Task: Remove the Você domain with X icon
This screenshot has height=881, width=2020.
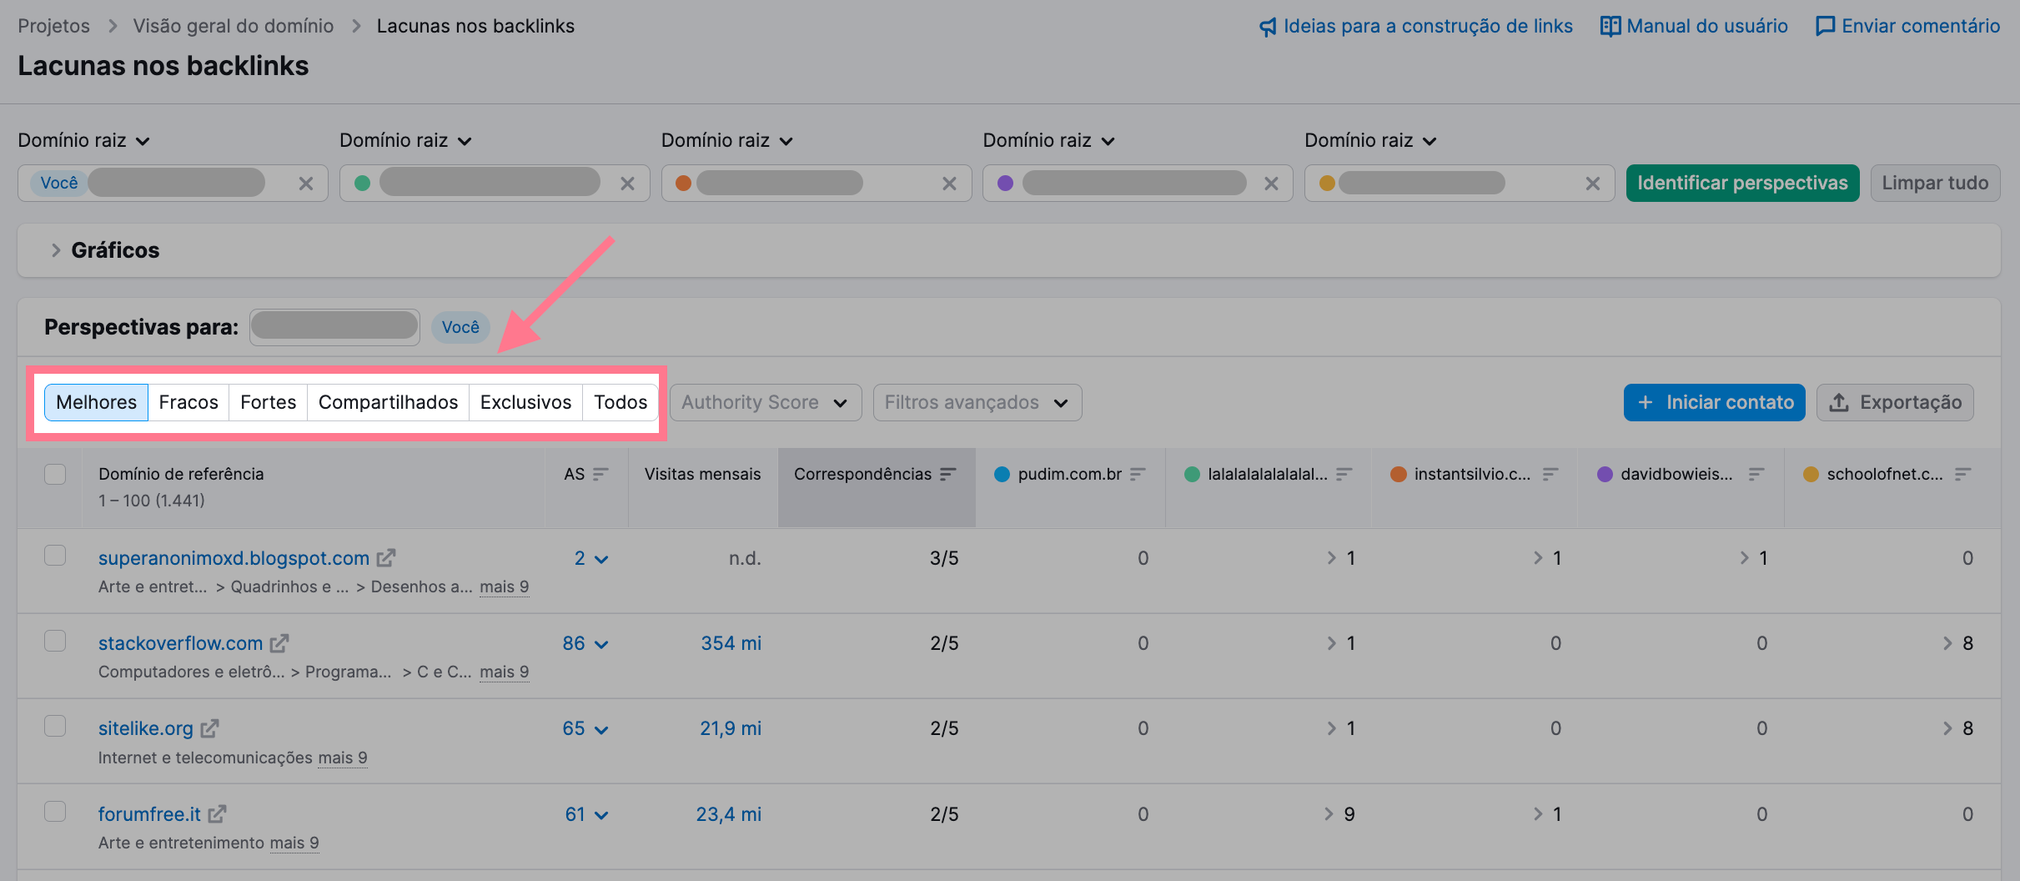Action: pos(306,183)
